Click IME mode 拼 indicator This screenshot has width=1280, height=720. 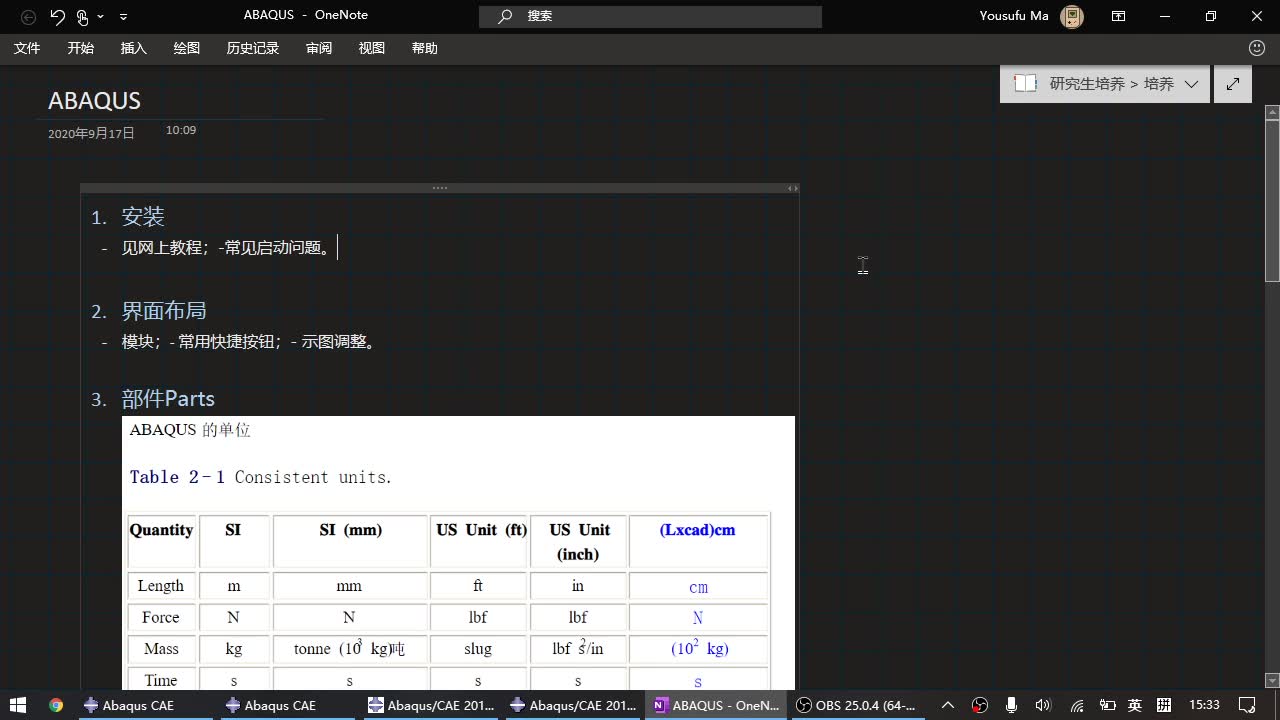pos(1164,705)
